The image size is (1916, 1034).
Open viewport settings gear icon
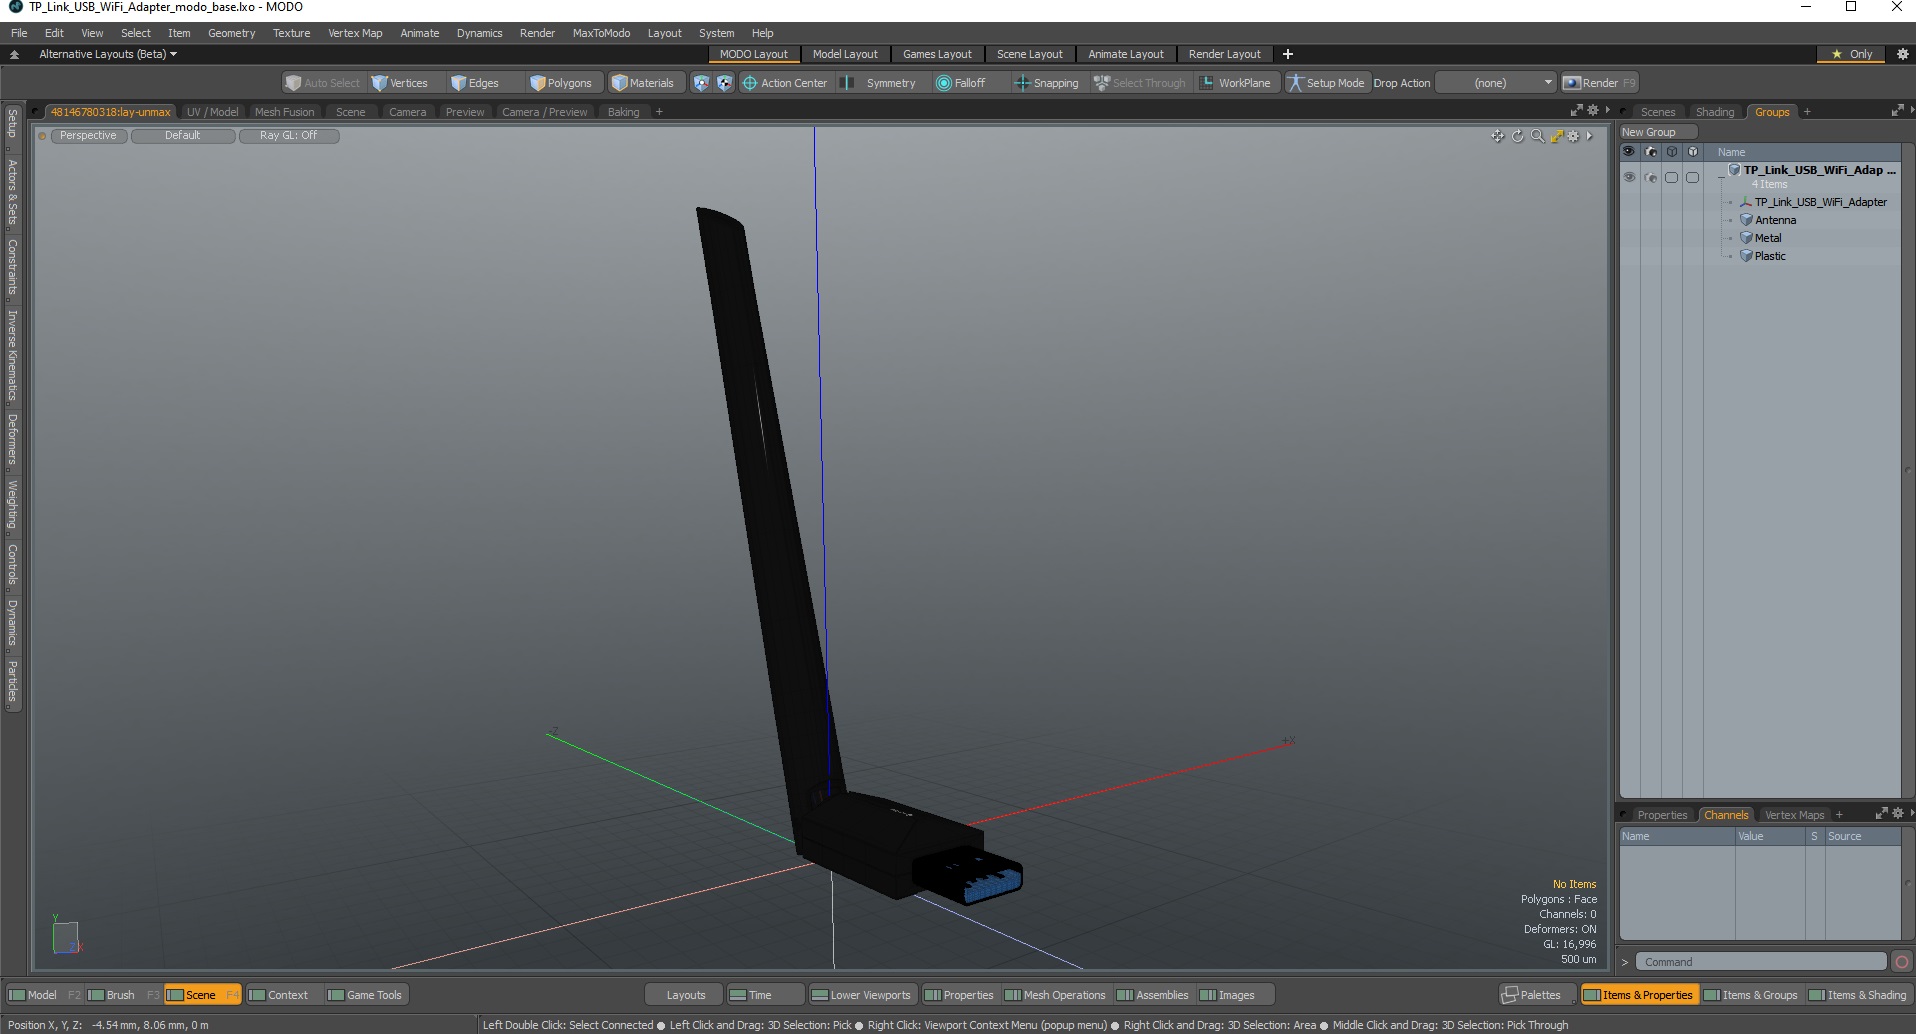coord(1573,136)
